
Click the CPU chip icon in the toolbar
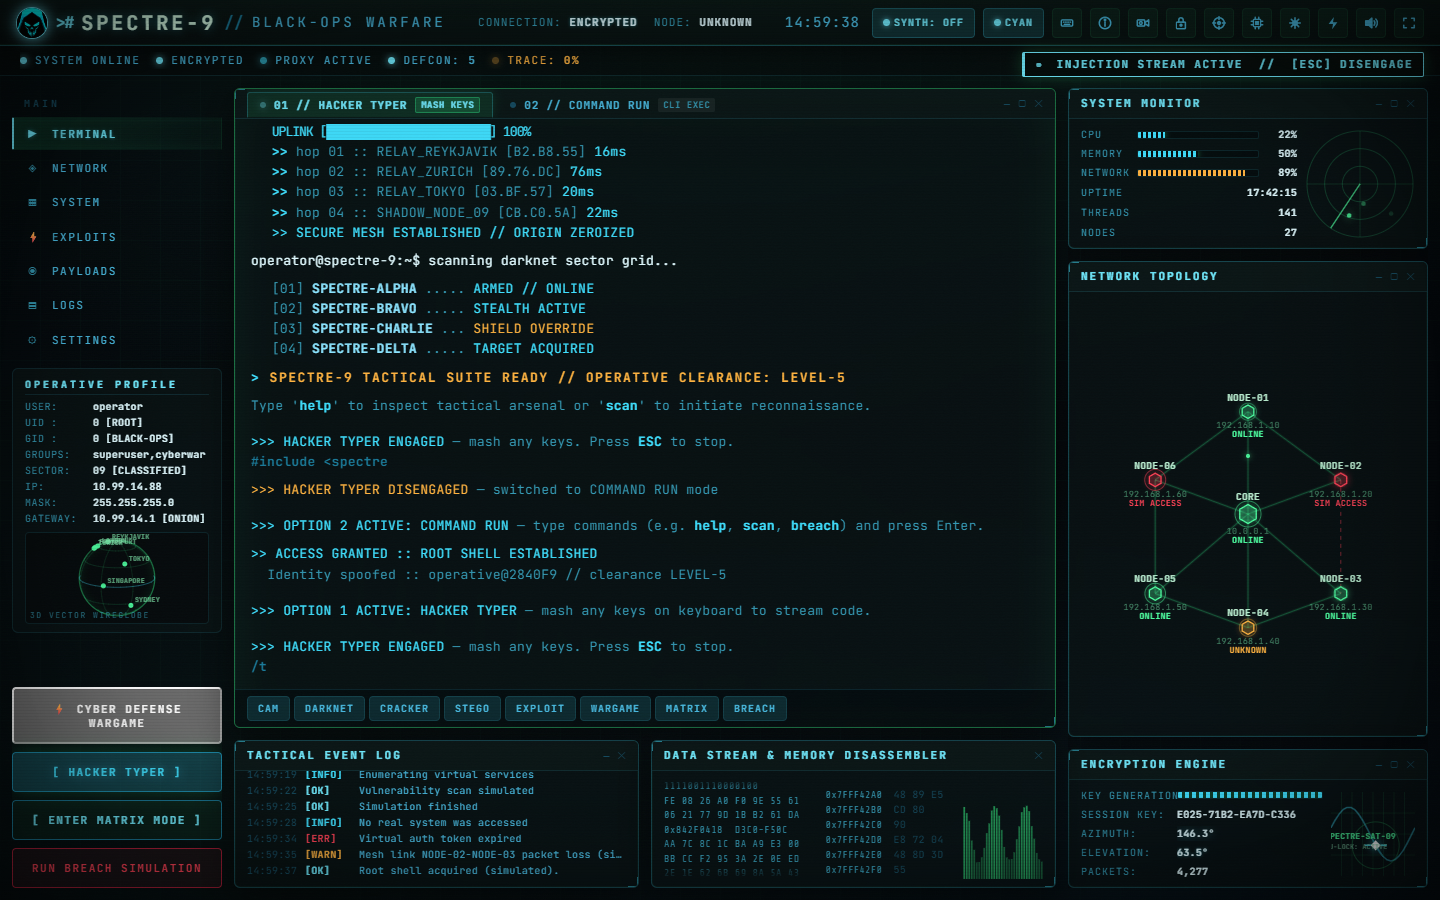1257,23
